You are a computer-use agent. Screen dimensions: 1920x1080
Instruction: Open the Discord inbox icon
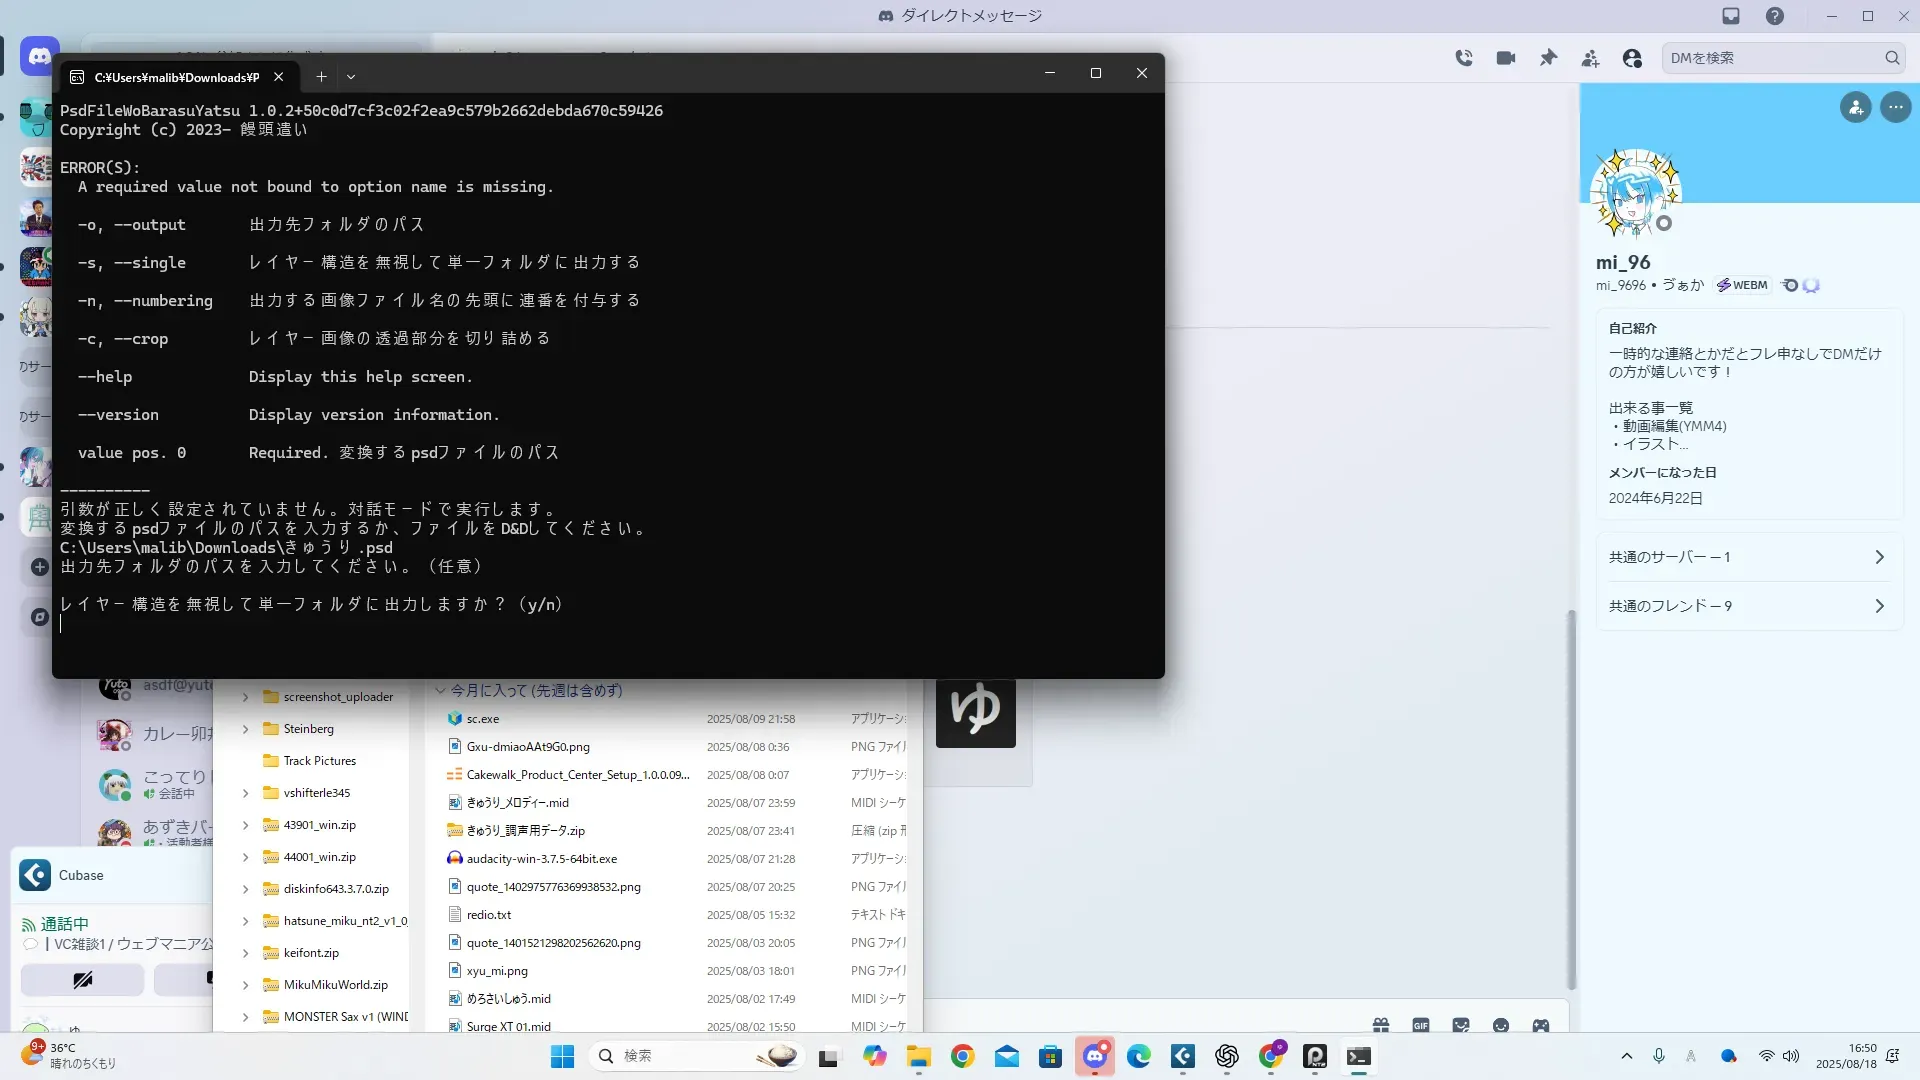coord(1731,16)
